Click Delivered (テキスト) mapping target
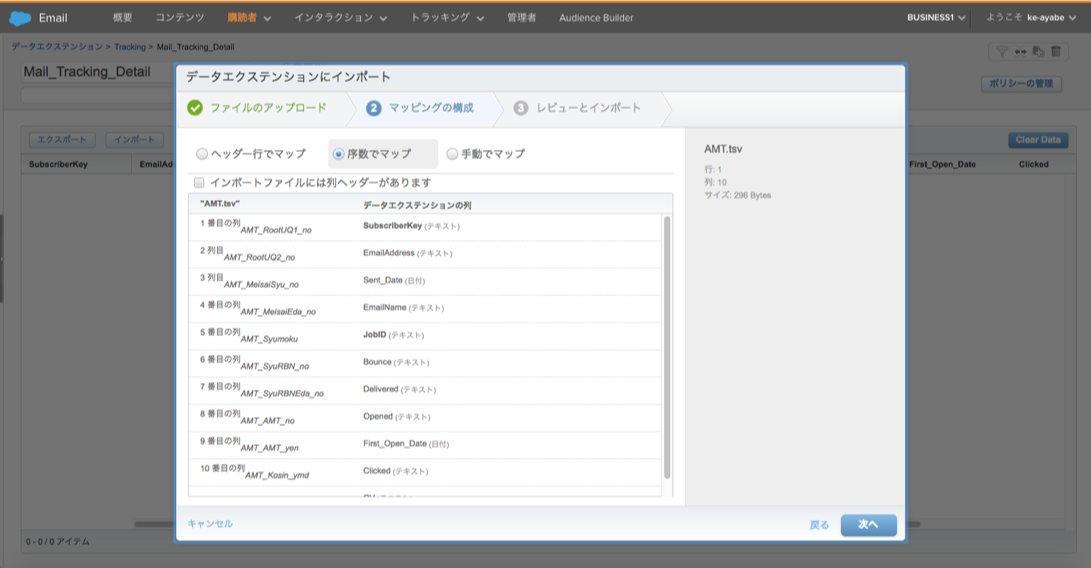The width and height of the screenshot is (1091, 568). pyautogui.click(x=399, y=389)
